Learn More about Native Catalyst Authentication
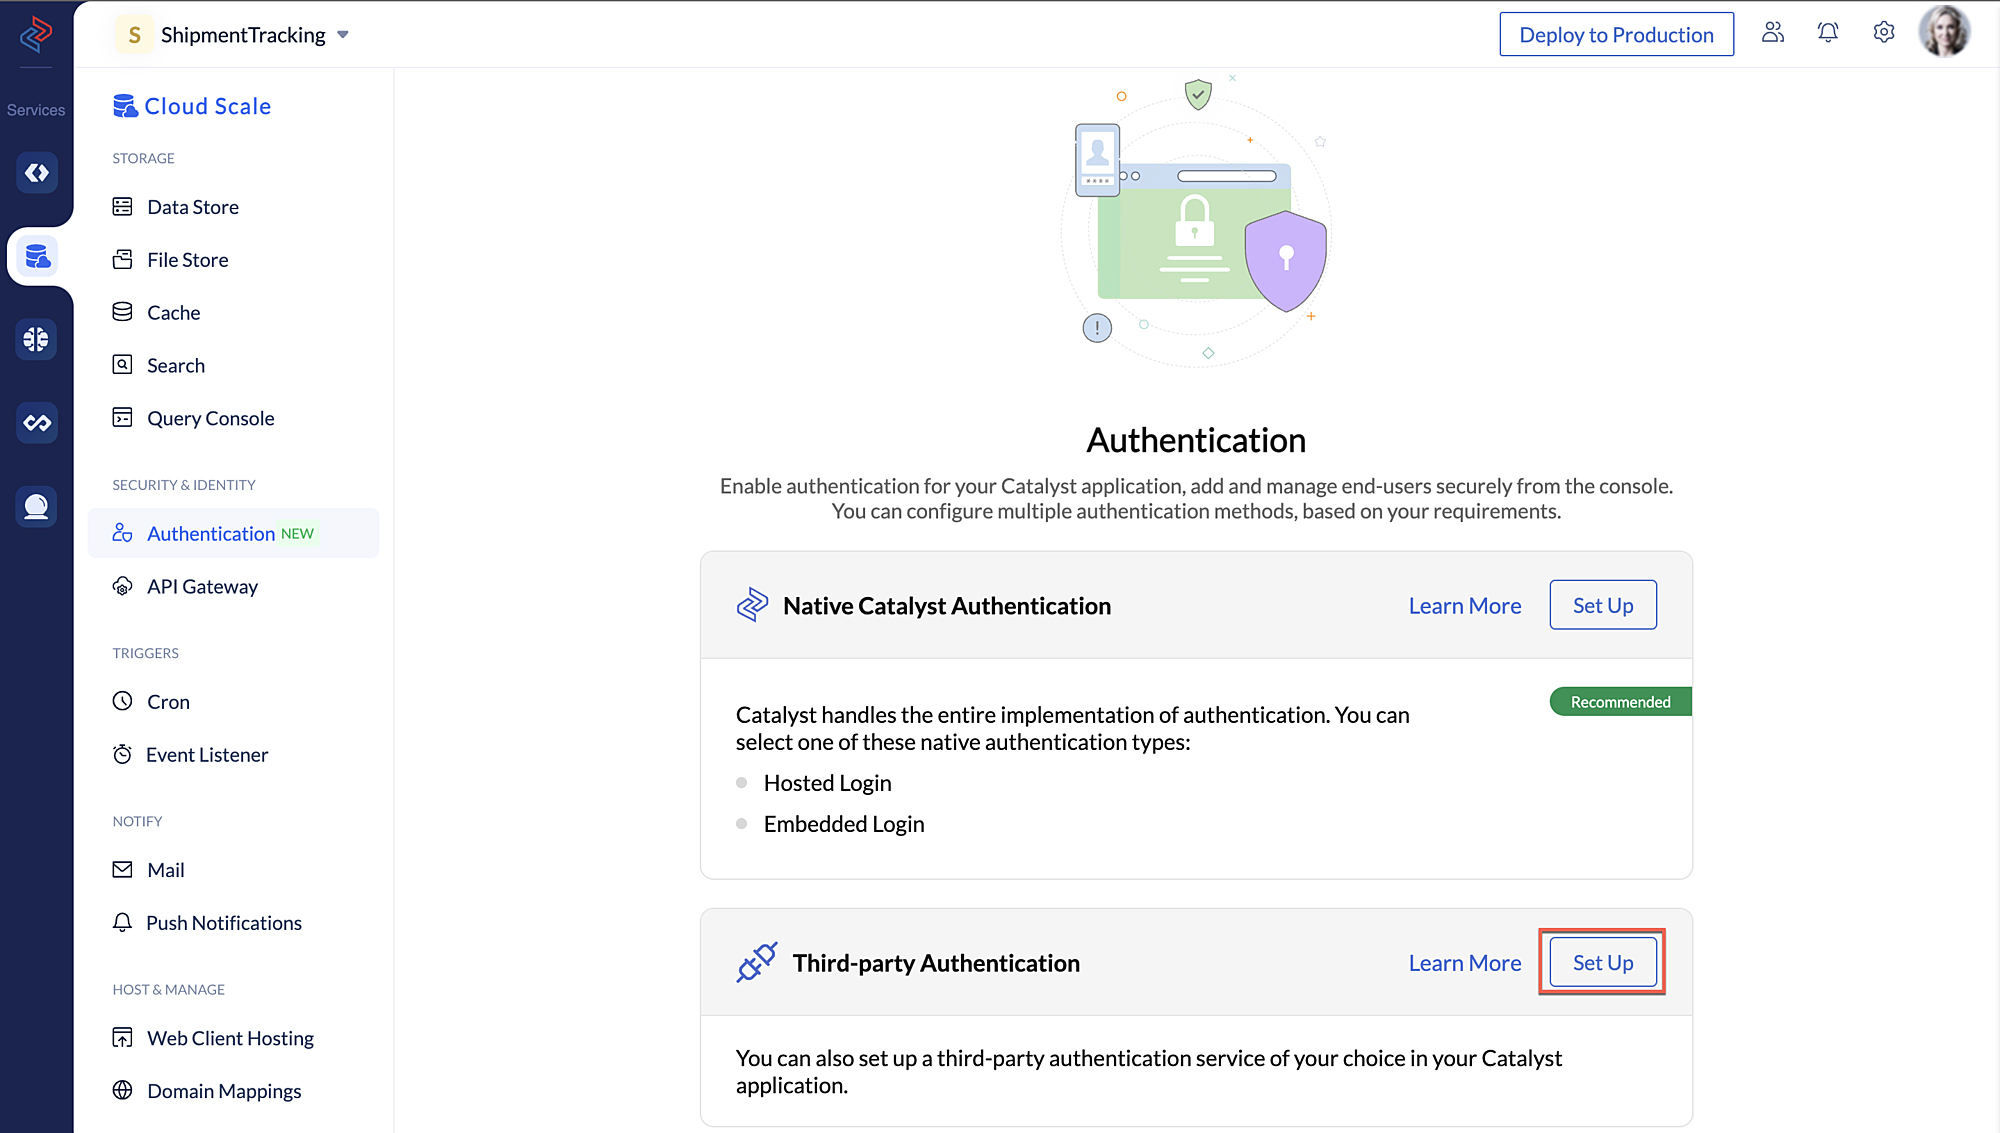 tap(1465, 605)
